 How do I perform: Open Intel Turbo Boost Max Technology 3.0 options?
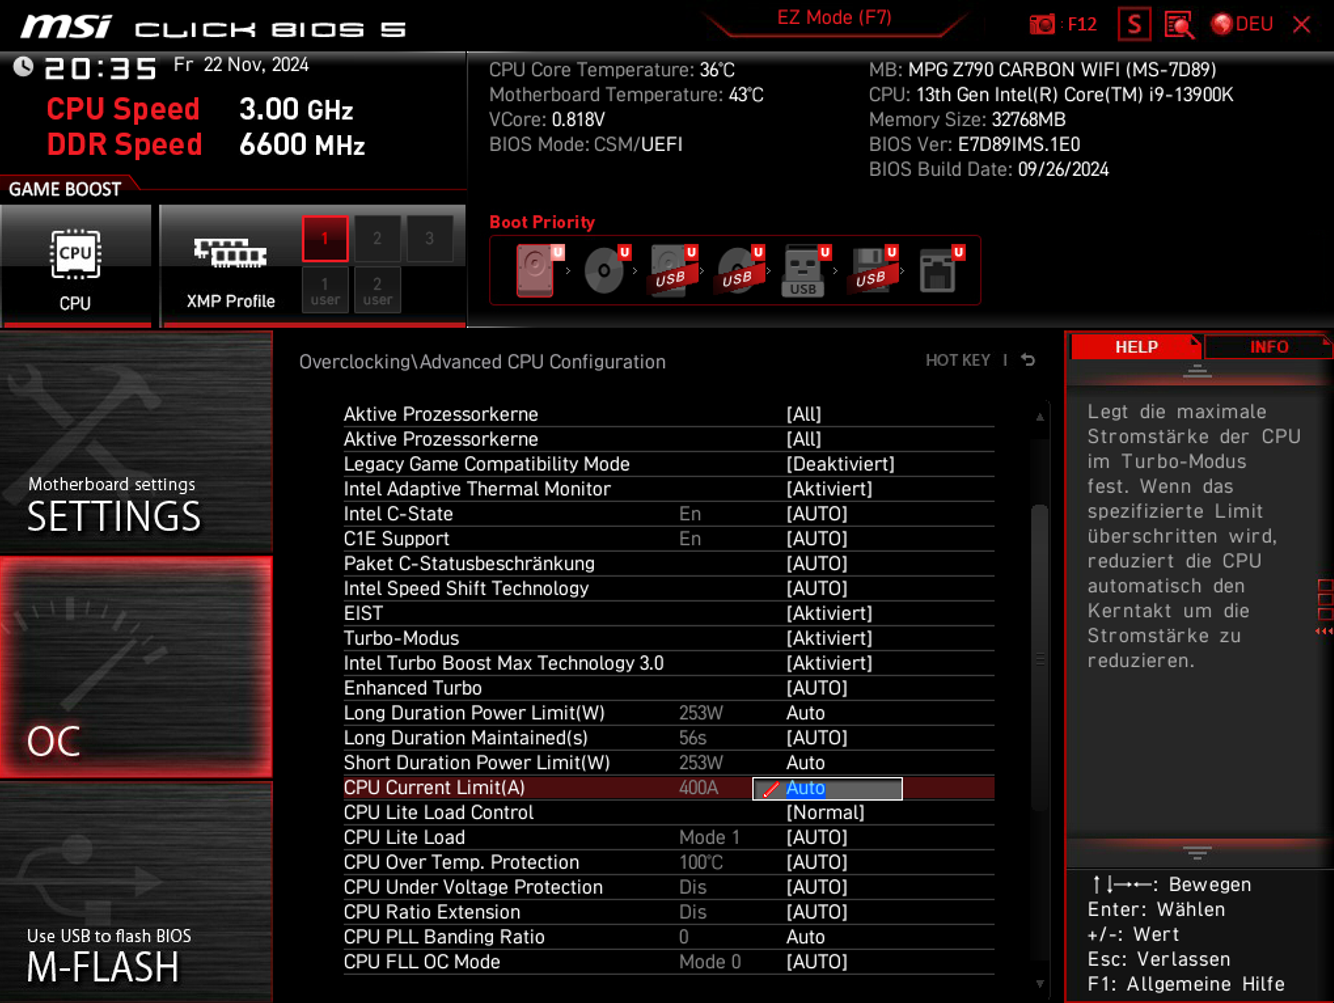829,663
